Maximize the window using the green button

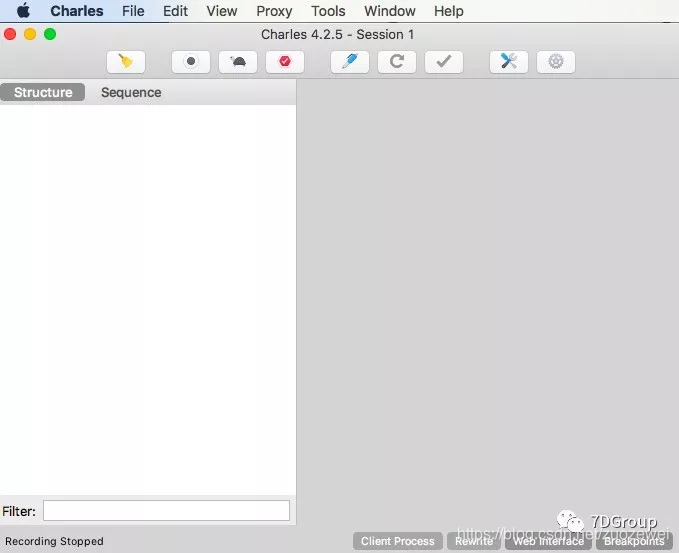click(50, 34)
